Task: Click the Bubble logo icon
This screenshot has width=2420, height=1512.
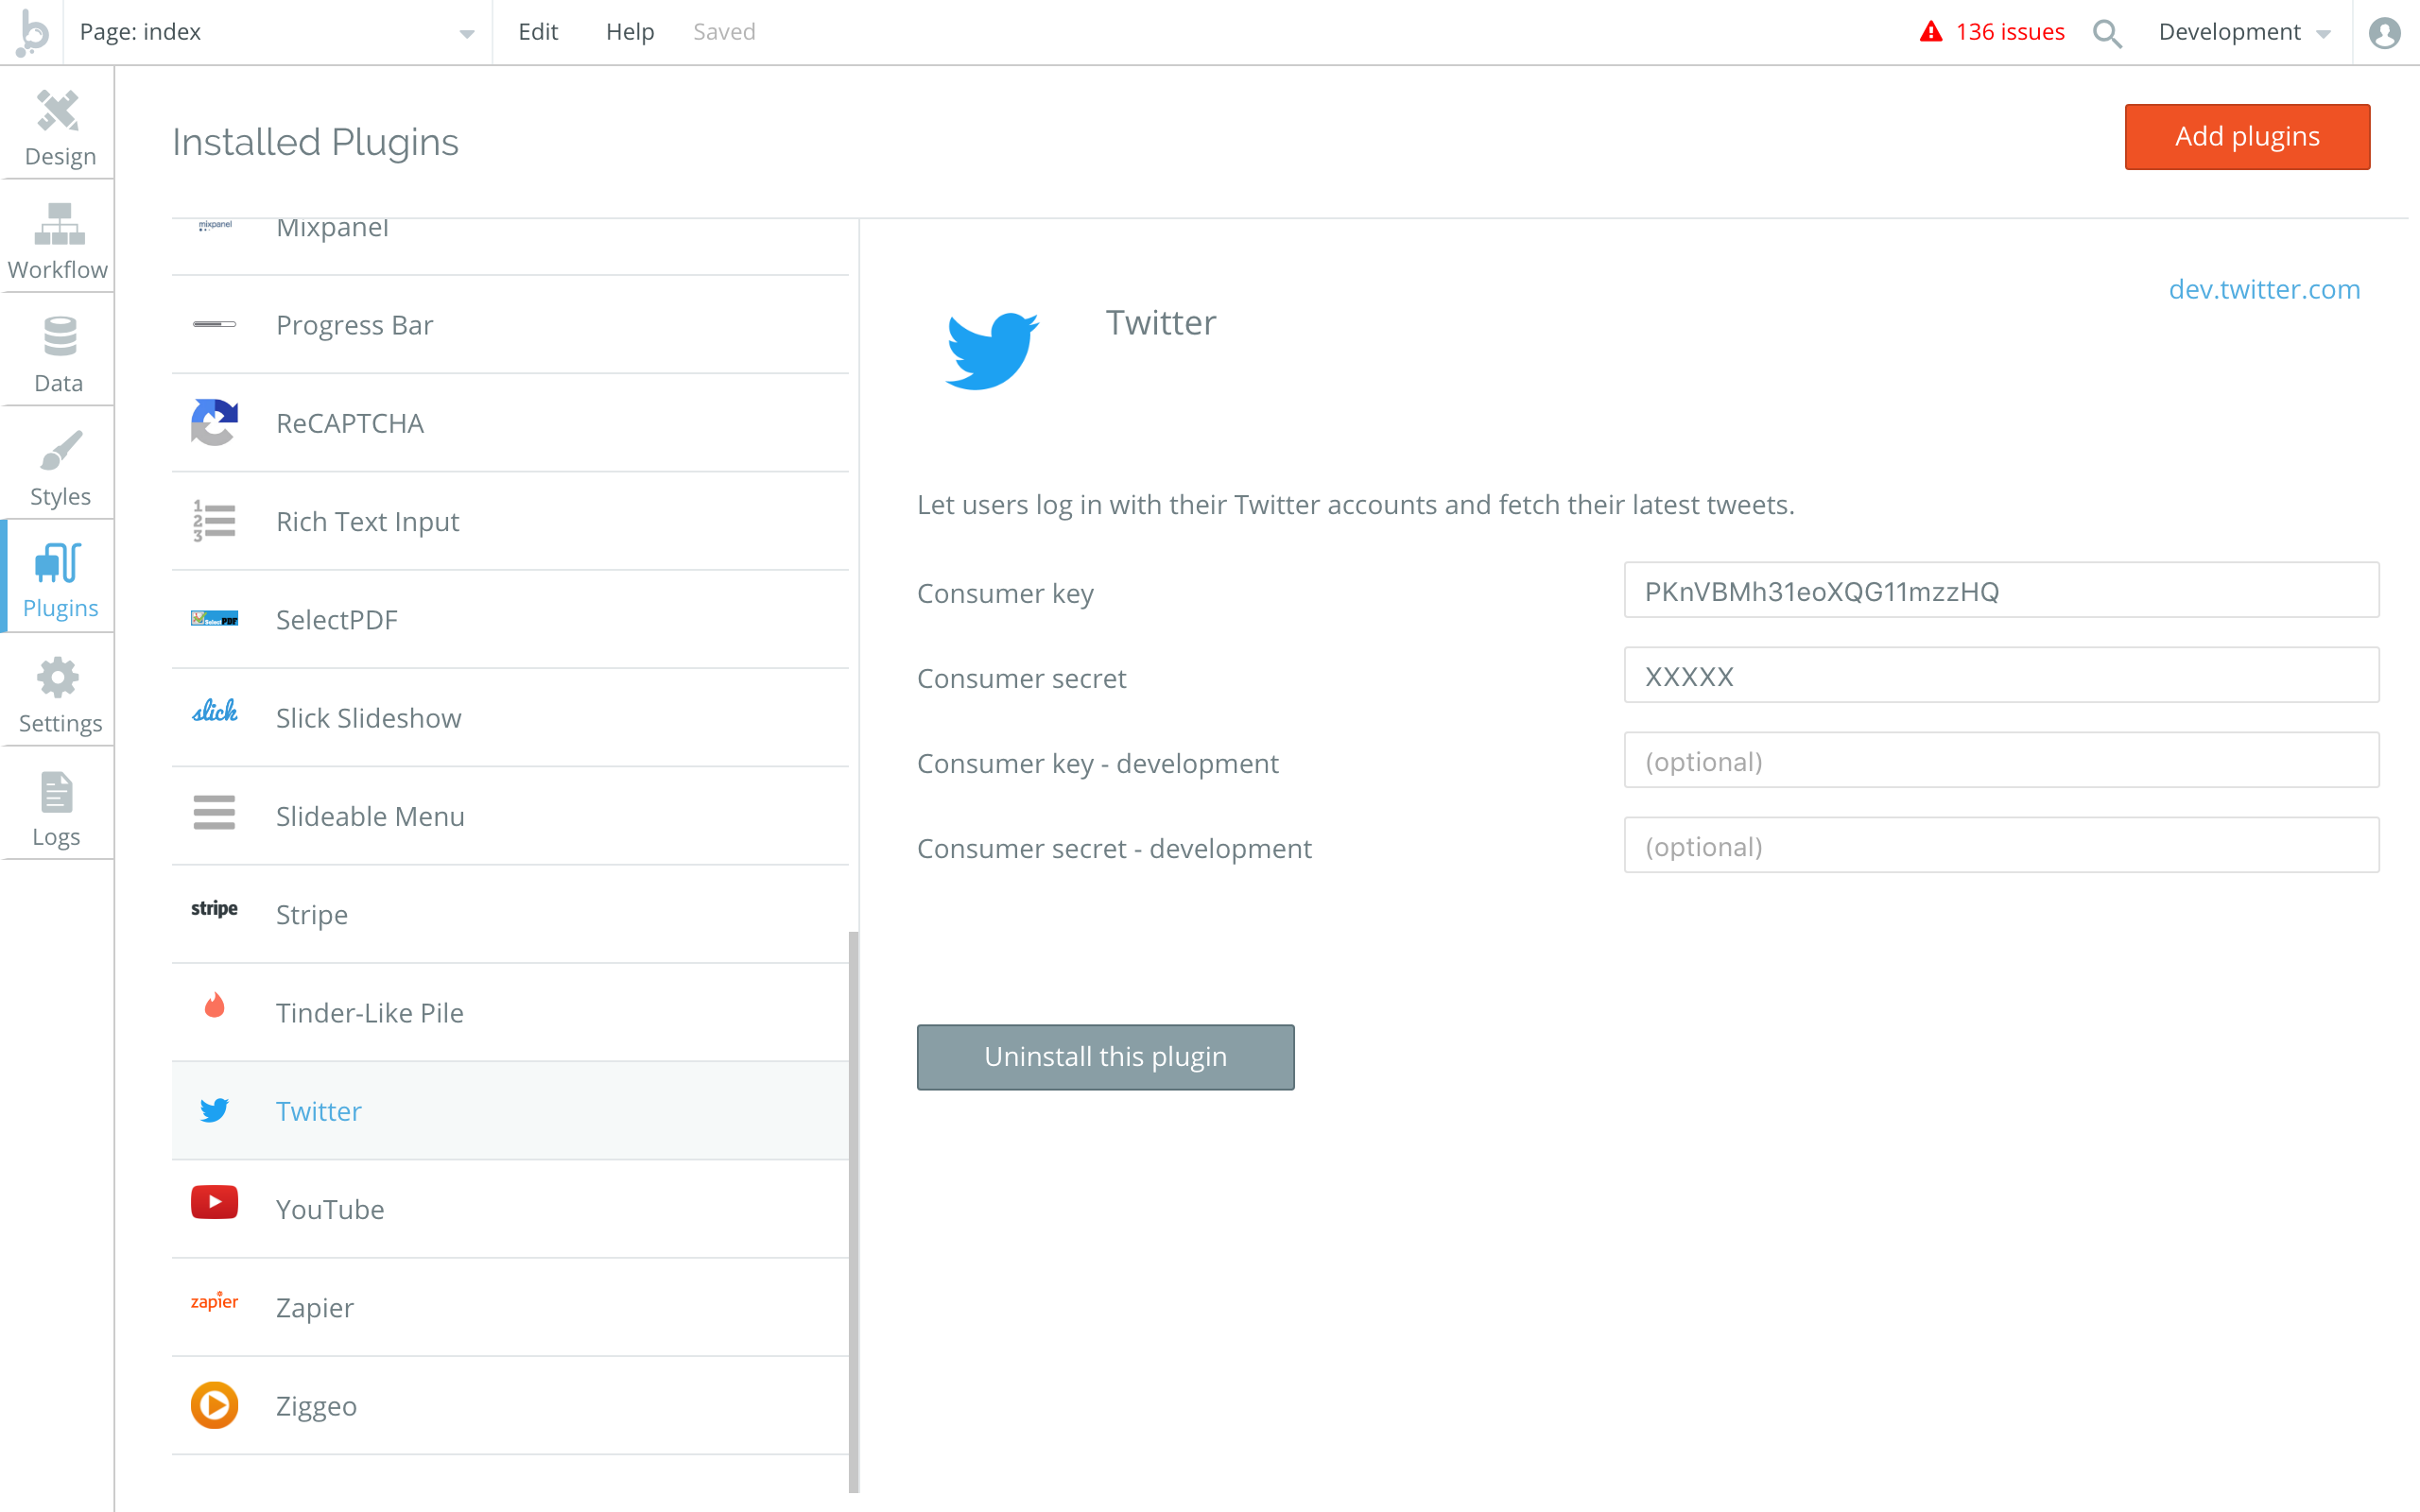Action: tap(32, 32)
